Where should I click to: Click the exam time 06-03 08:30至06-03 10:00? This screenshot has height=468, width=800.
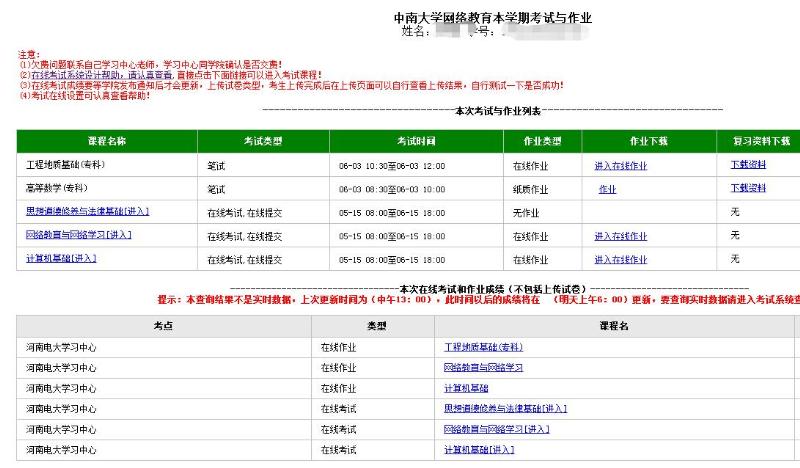point(392,189)
